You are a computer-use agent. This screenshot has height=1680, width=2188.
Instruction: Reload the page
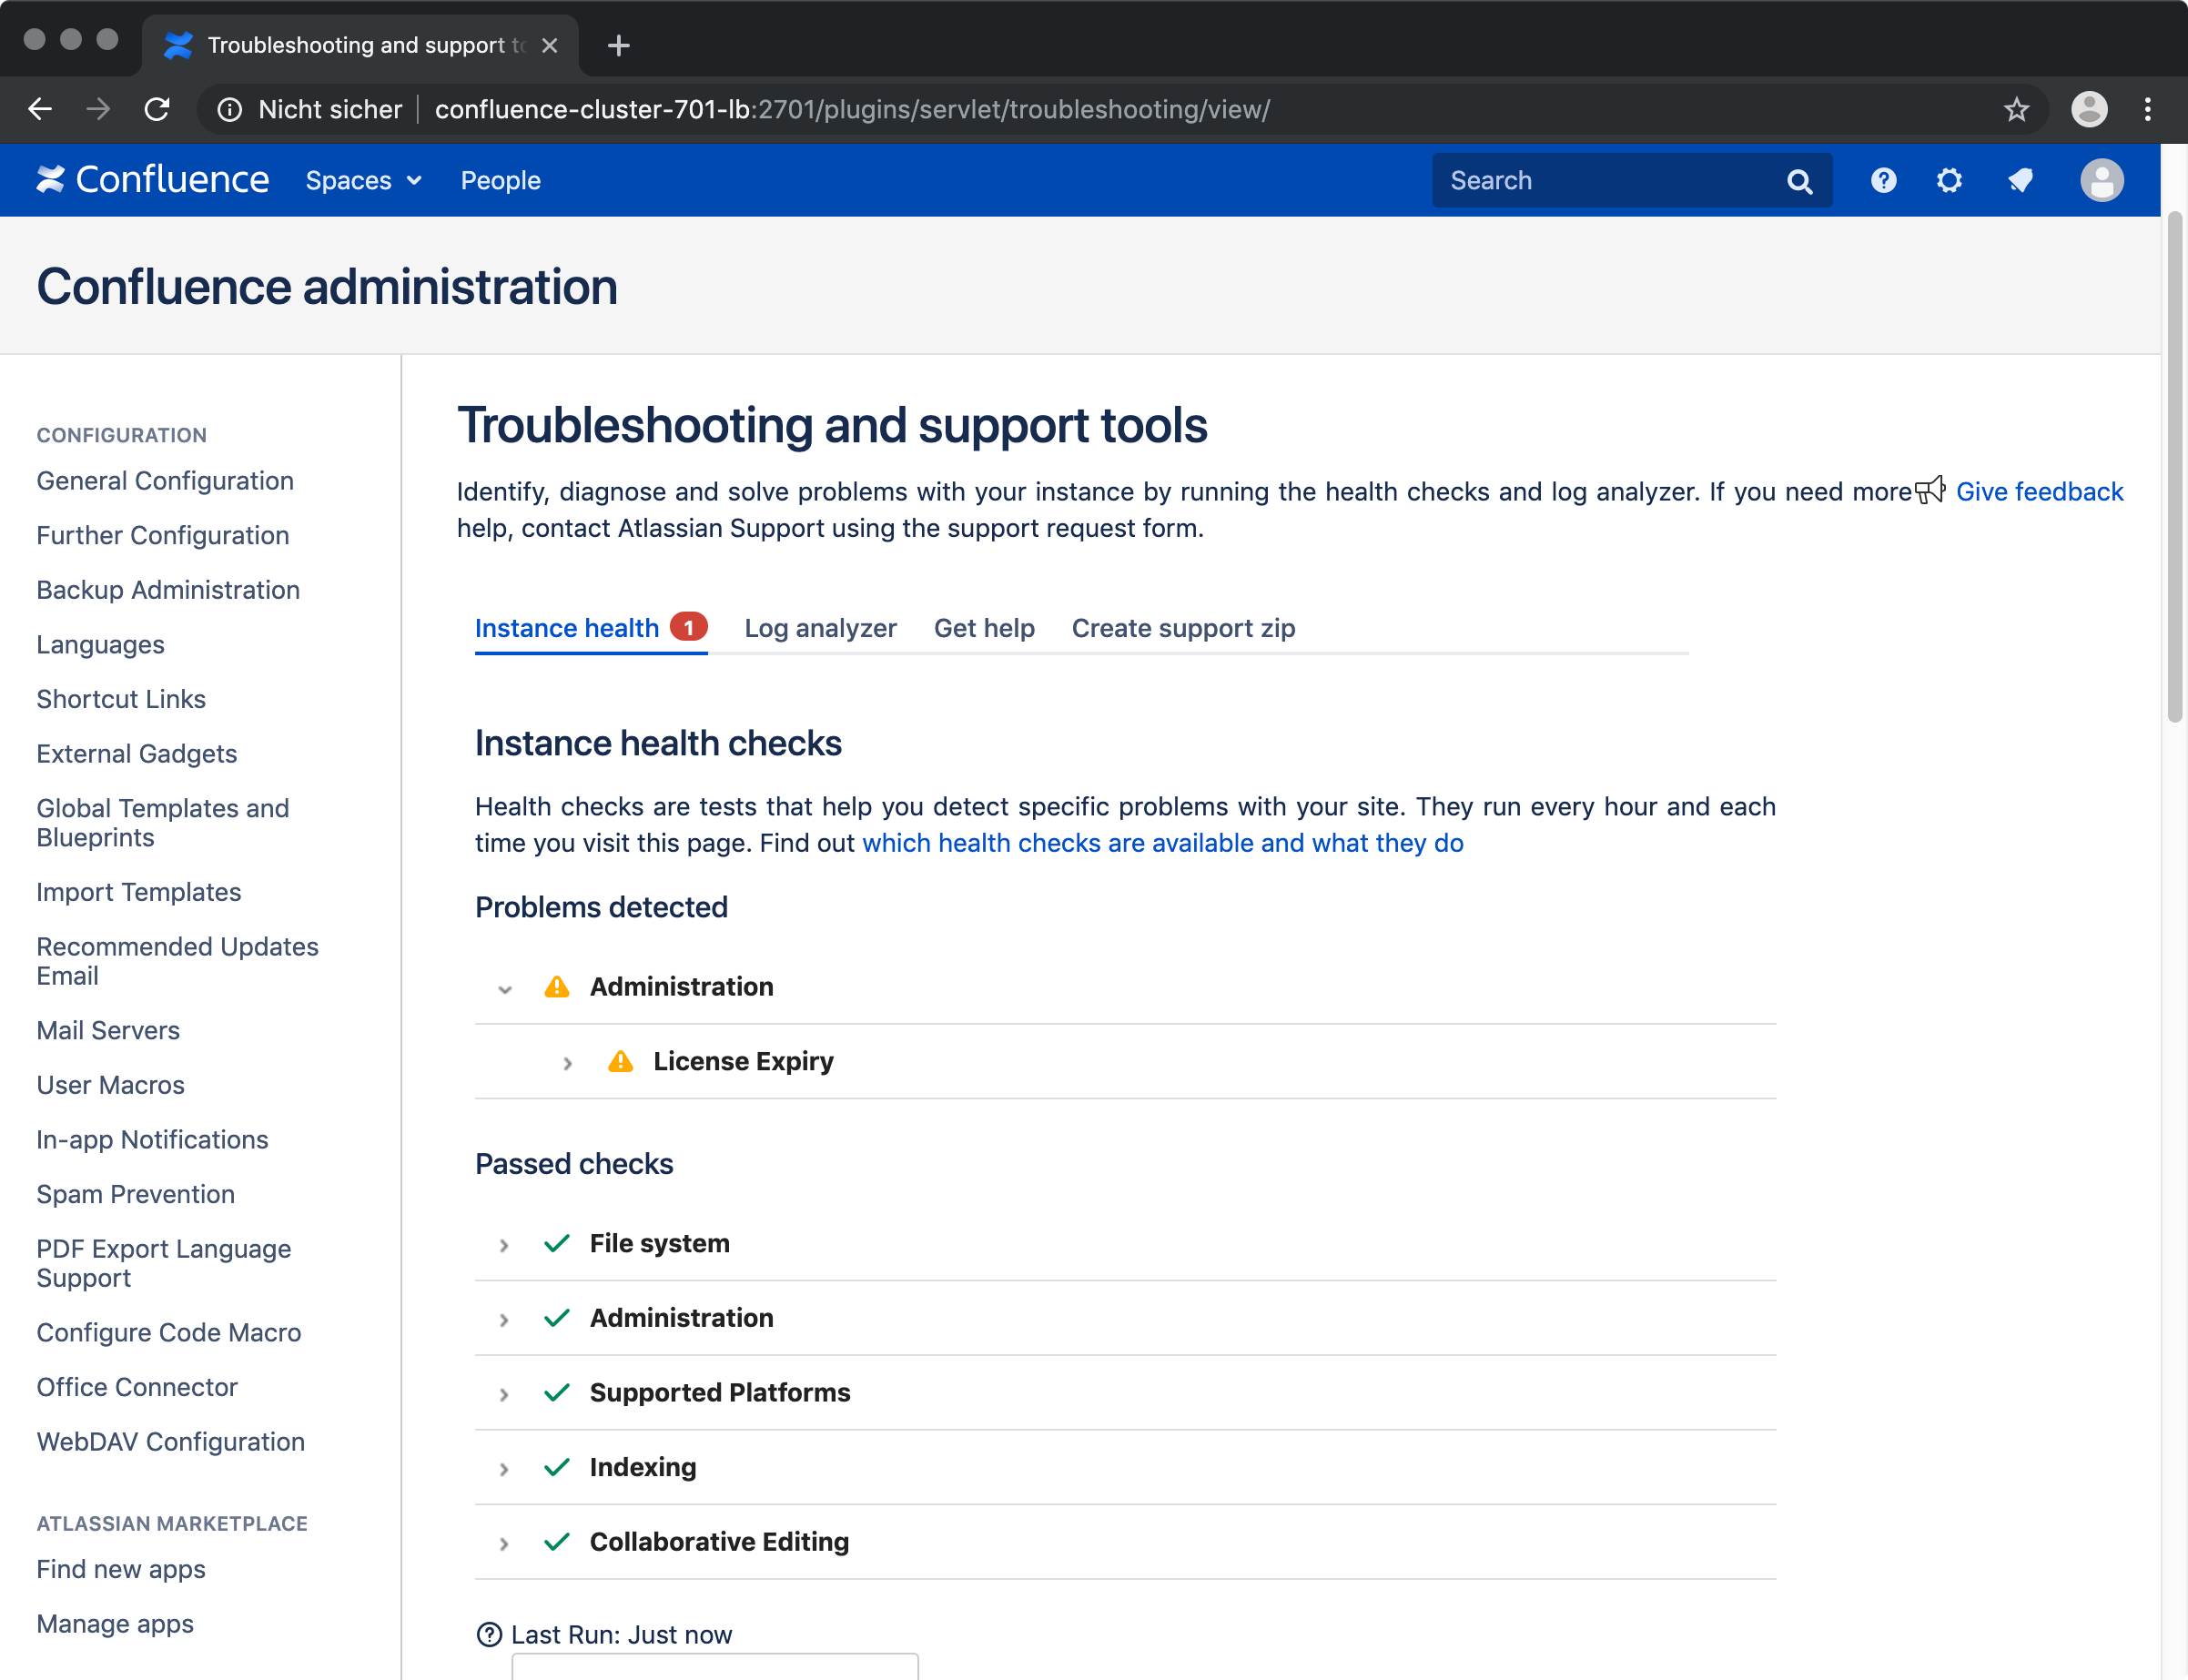coord(157,109)
